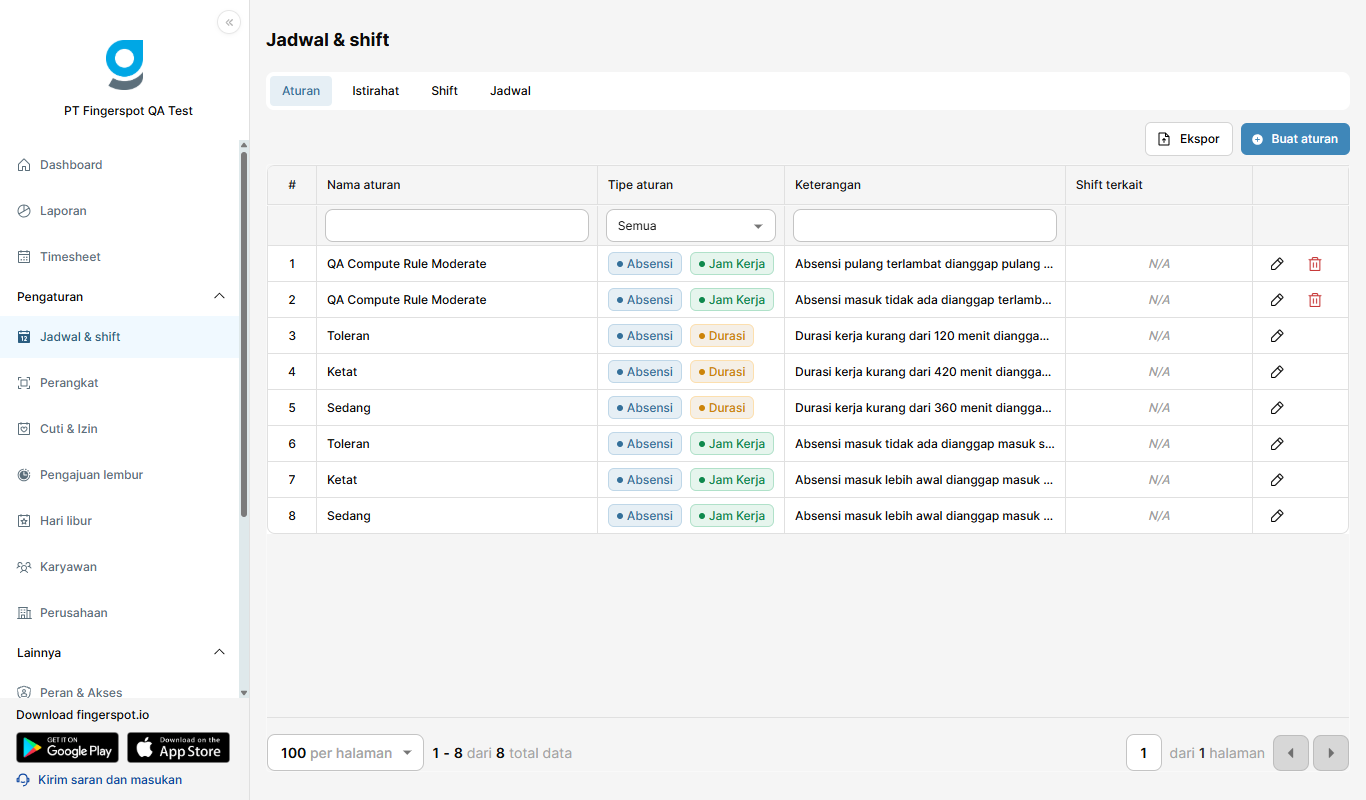Edit the first QA Compute Rule Moderate rule
The image size is (1366, 800).
tap(1277, 264)
